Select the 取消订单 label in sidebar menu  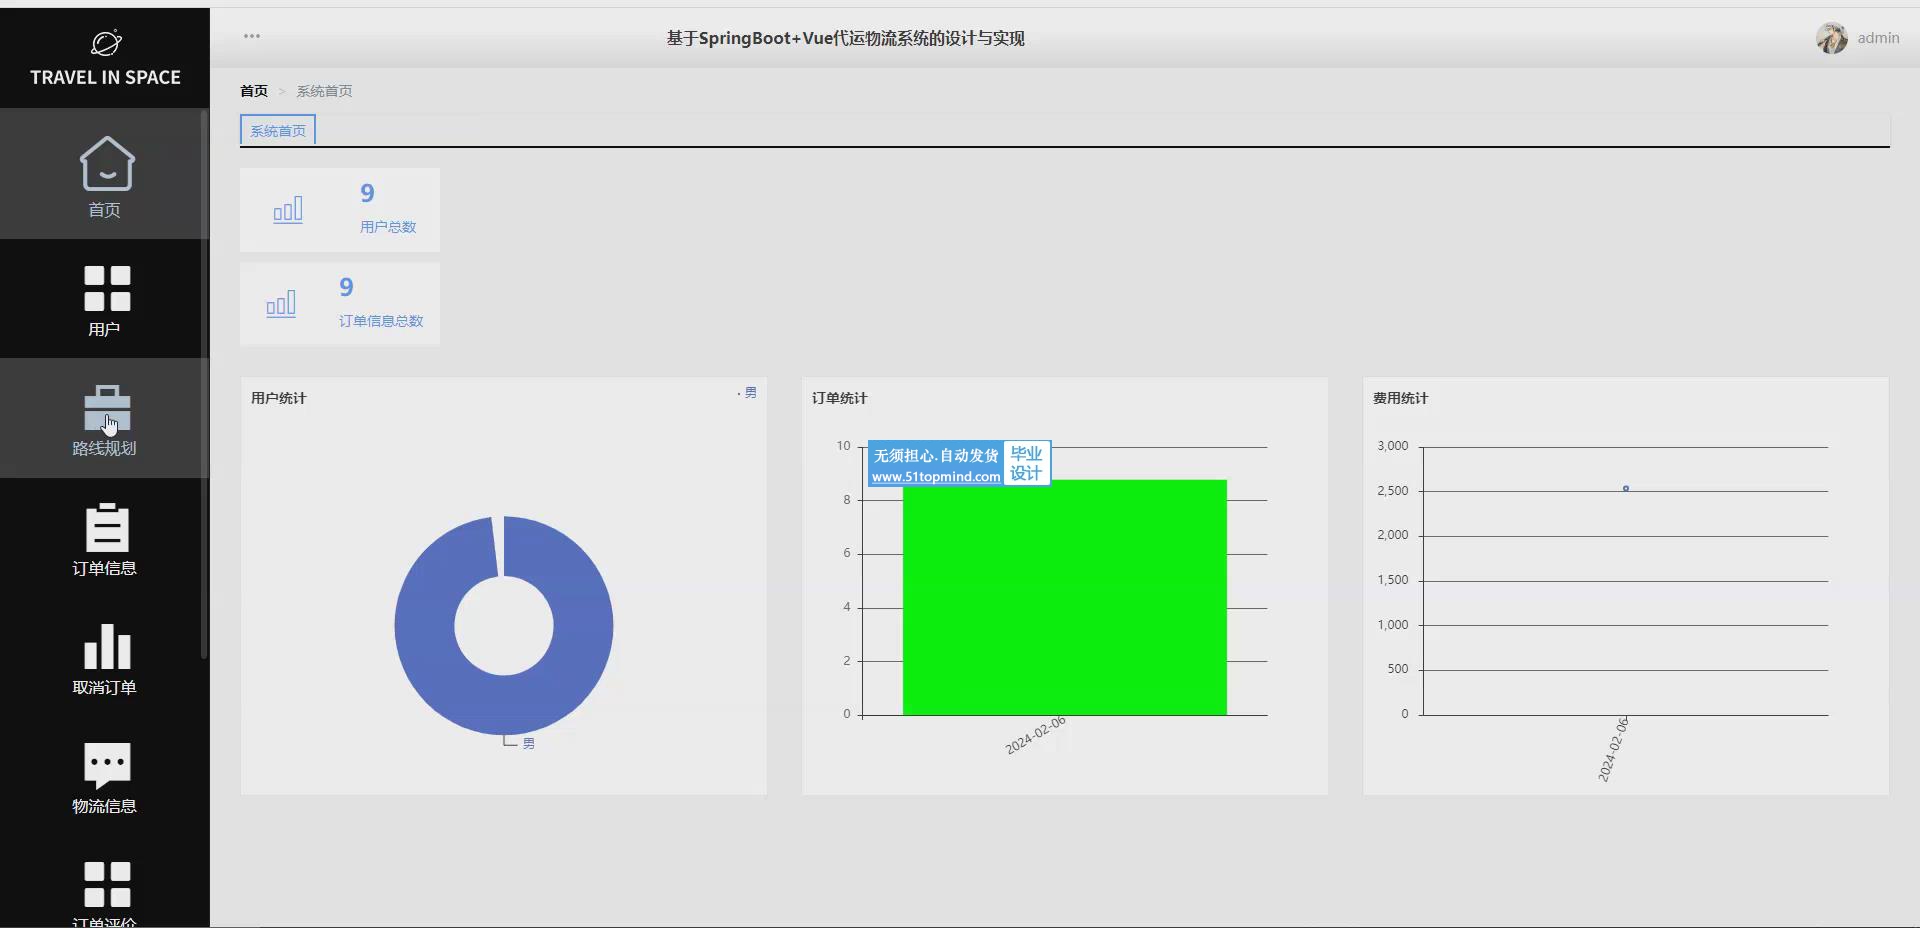click(104, 687)
